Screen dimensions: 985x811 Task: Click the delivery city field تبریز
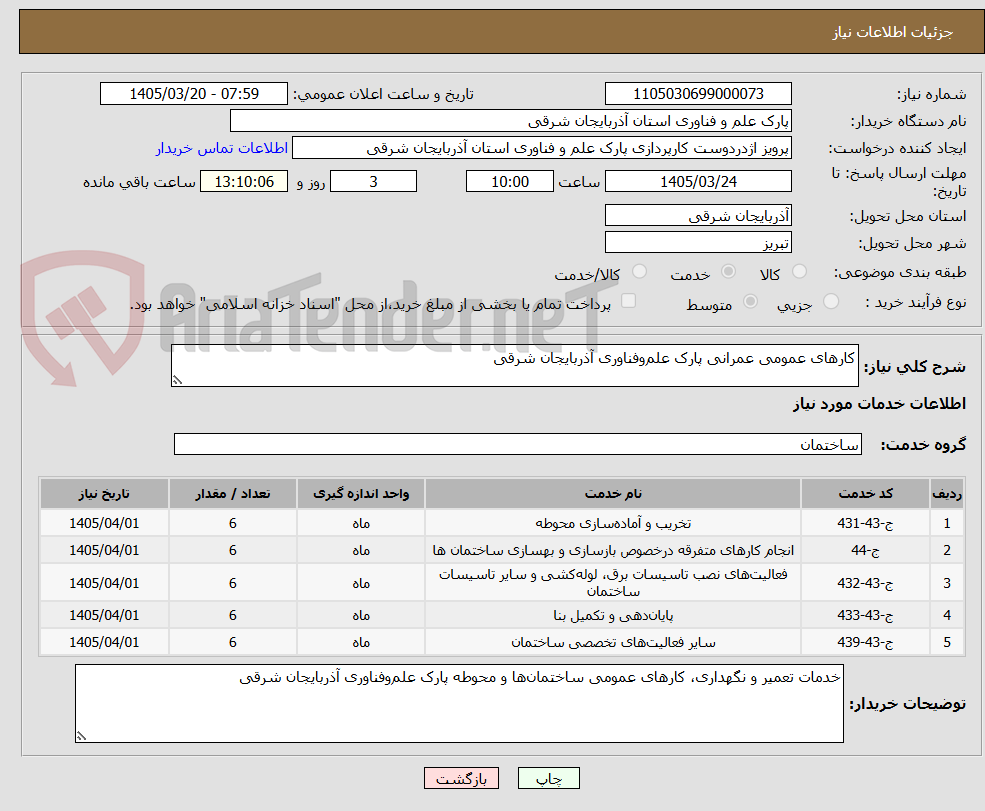point(698,243)
